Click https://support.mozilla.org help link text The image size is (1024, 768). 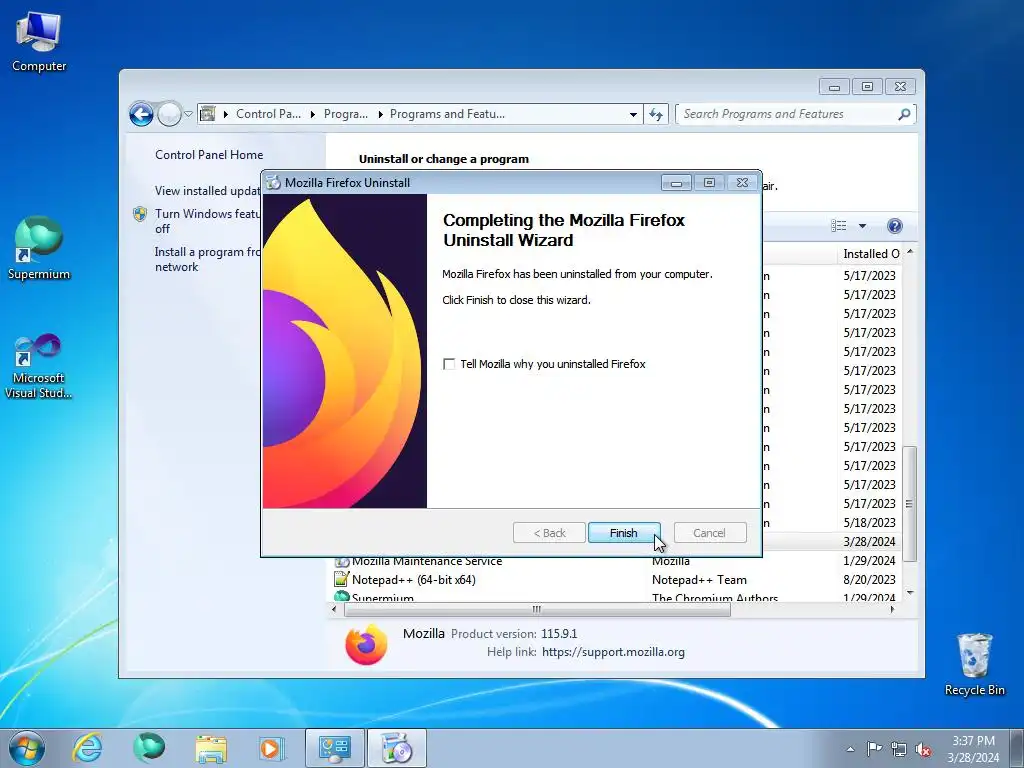(x=613, y=652)
